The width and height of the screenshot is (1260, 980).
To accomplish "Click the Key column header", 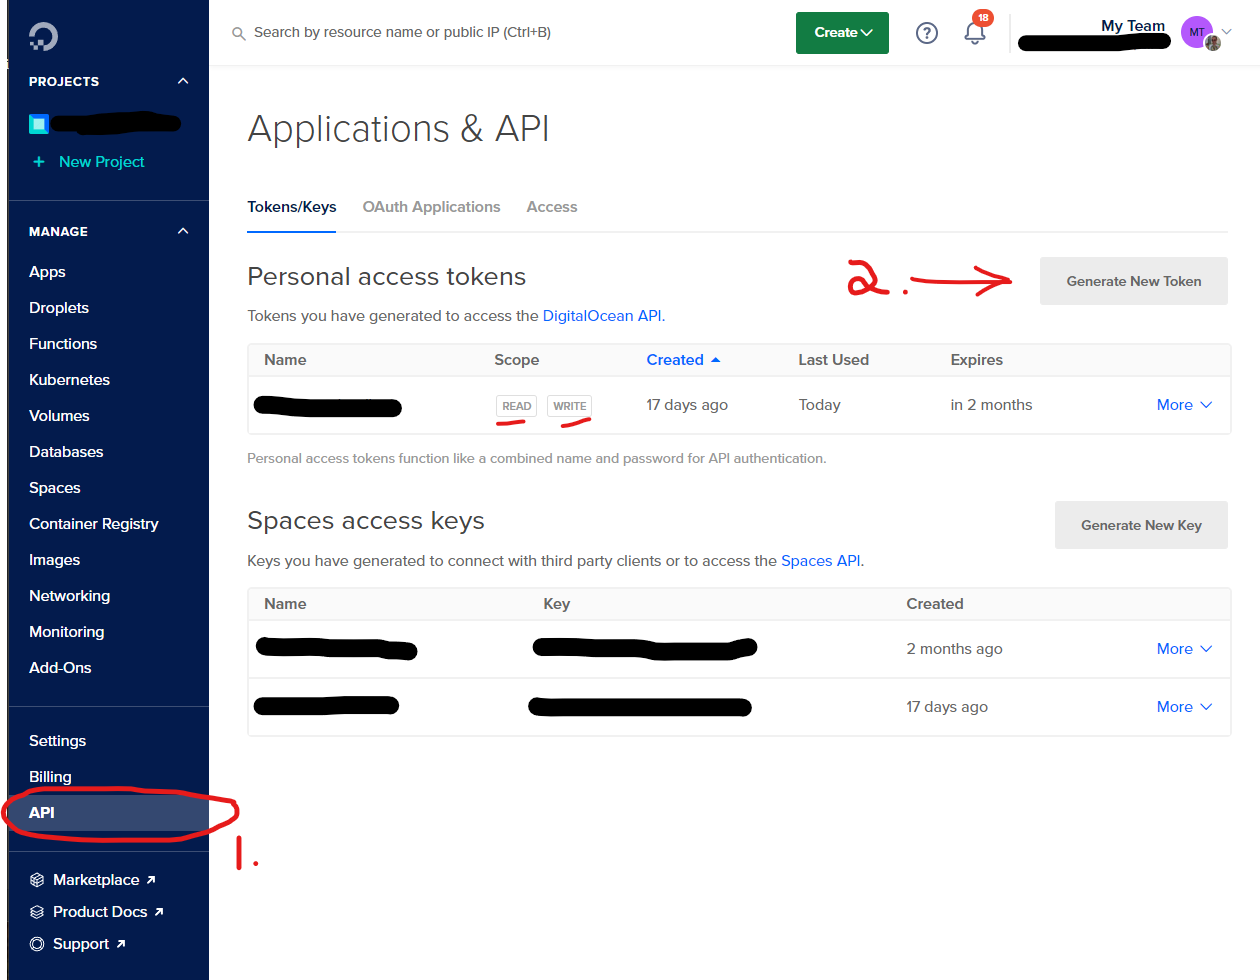I will [x=556, y=604].
